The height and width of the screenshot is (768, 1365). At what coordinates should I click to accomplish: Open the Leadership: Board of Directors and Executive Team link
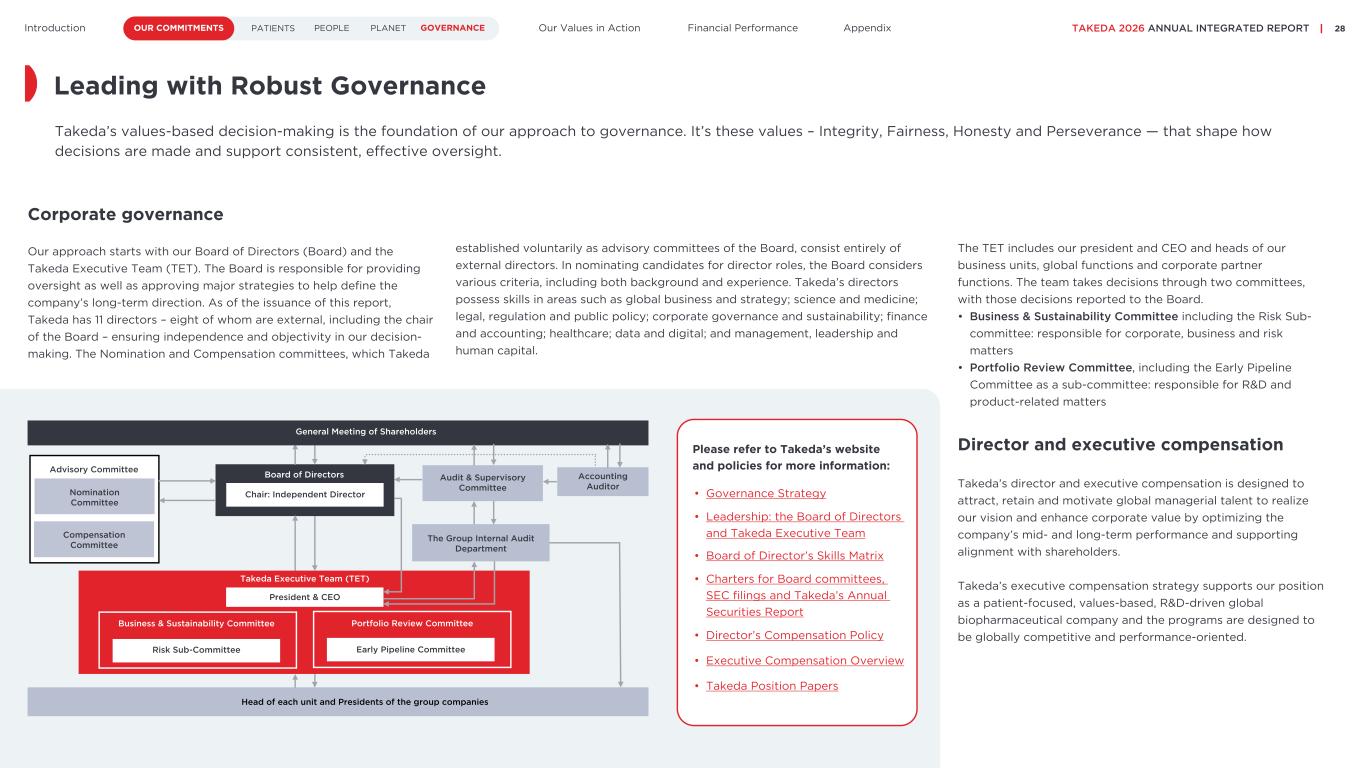pyautogui.click(x=804, y=525)
